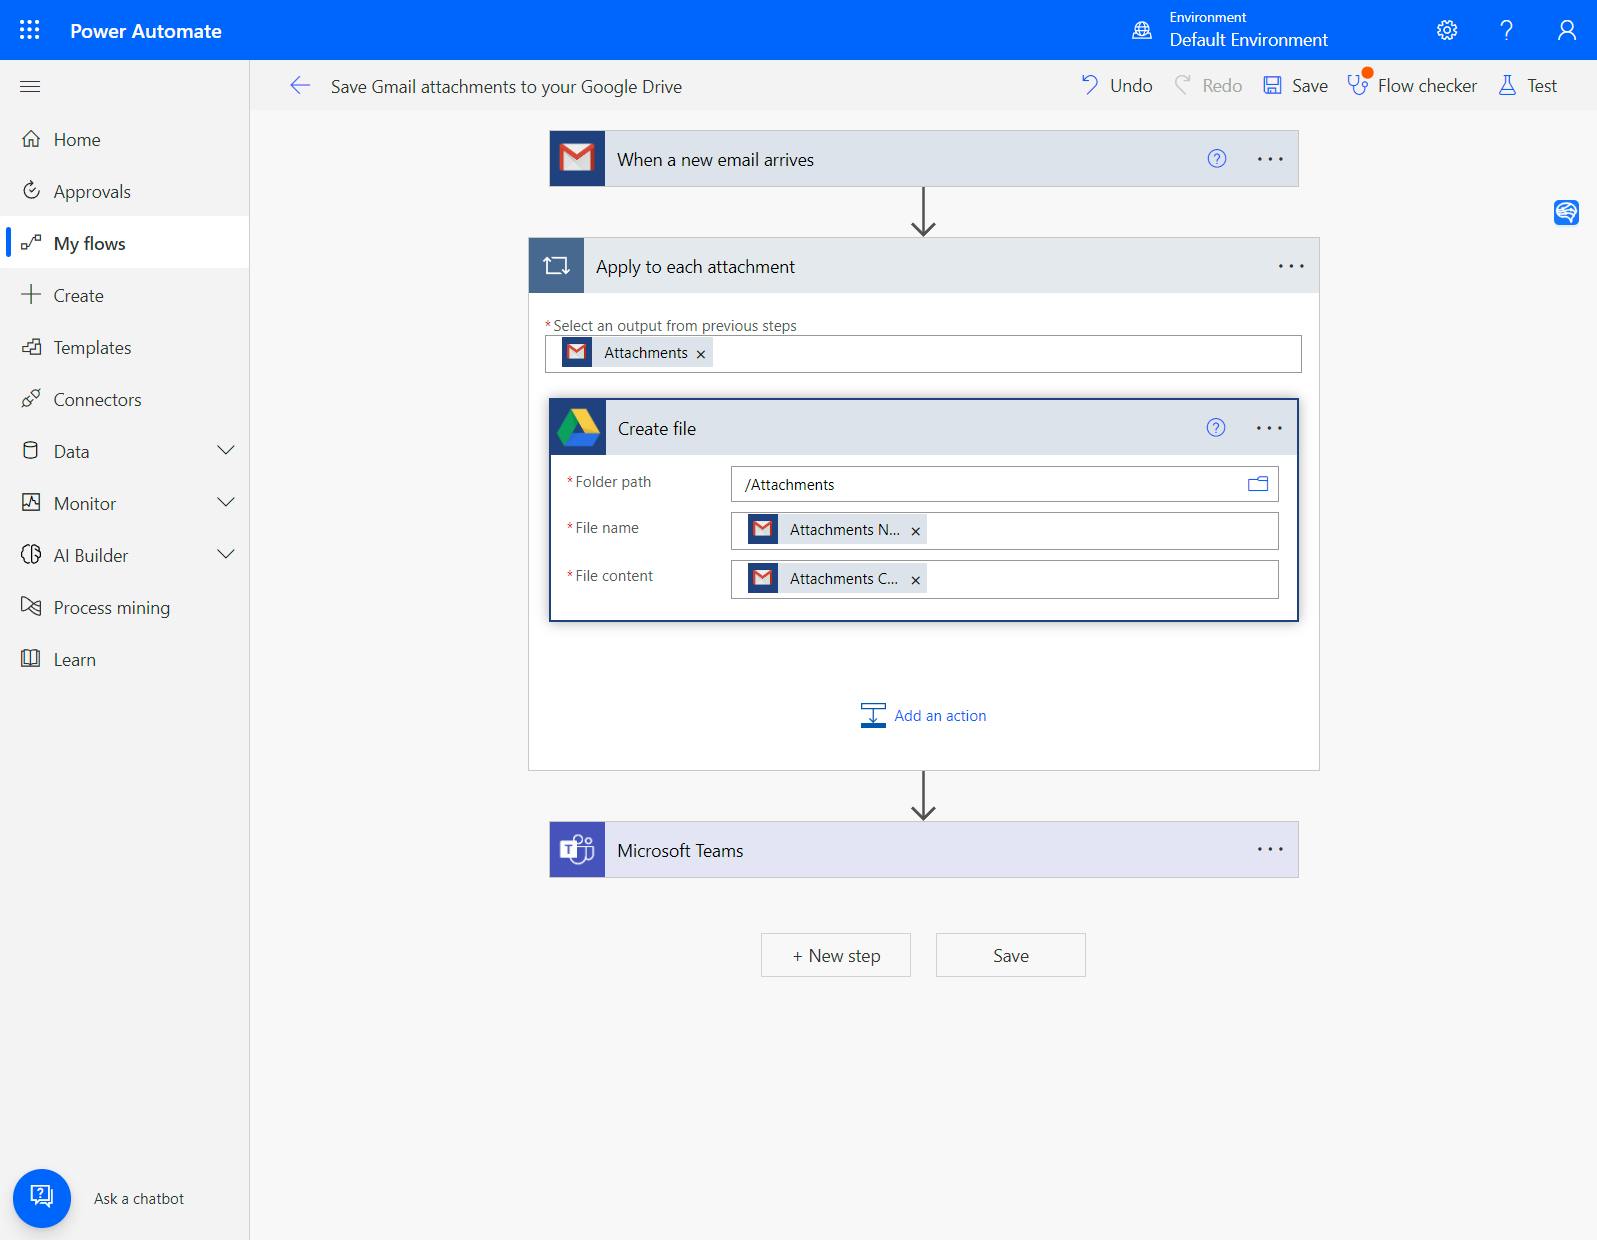The image size is (1597, 1240).
Task: Open Approvals in sidebar
Action: coord(124,191)
